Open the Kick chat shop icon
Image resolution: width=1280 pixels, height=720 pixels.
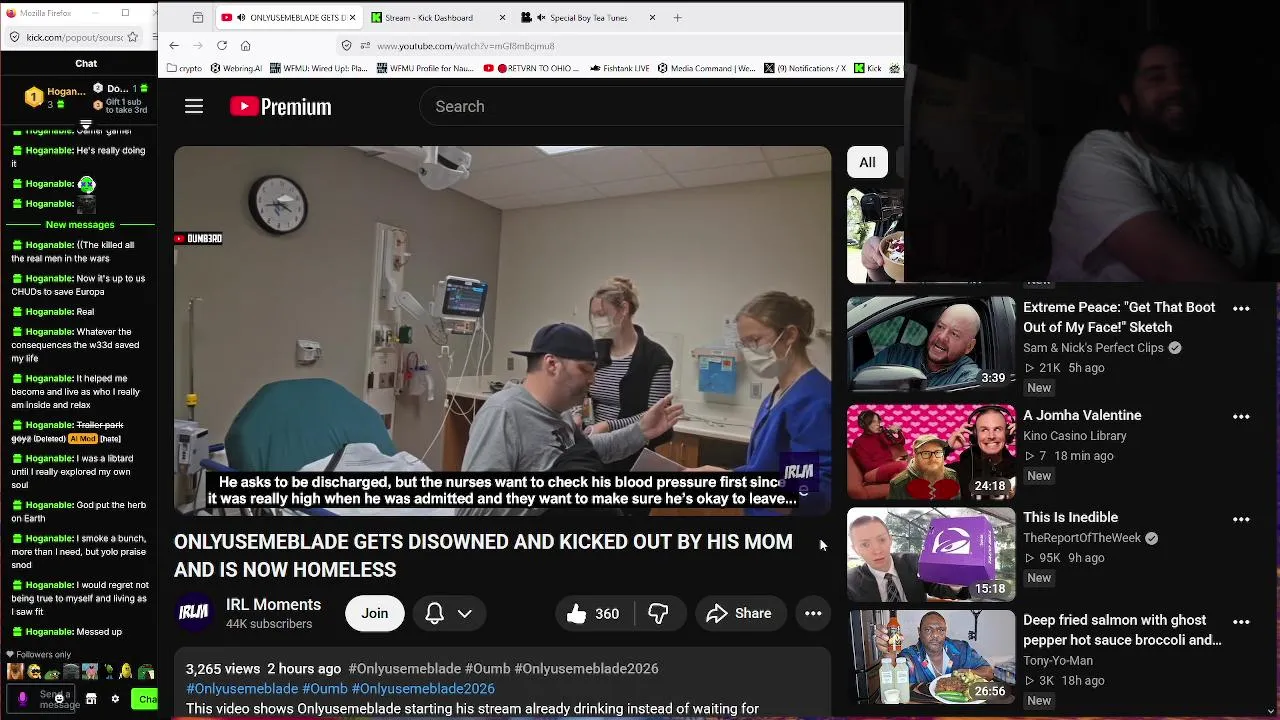91,699
